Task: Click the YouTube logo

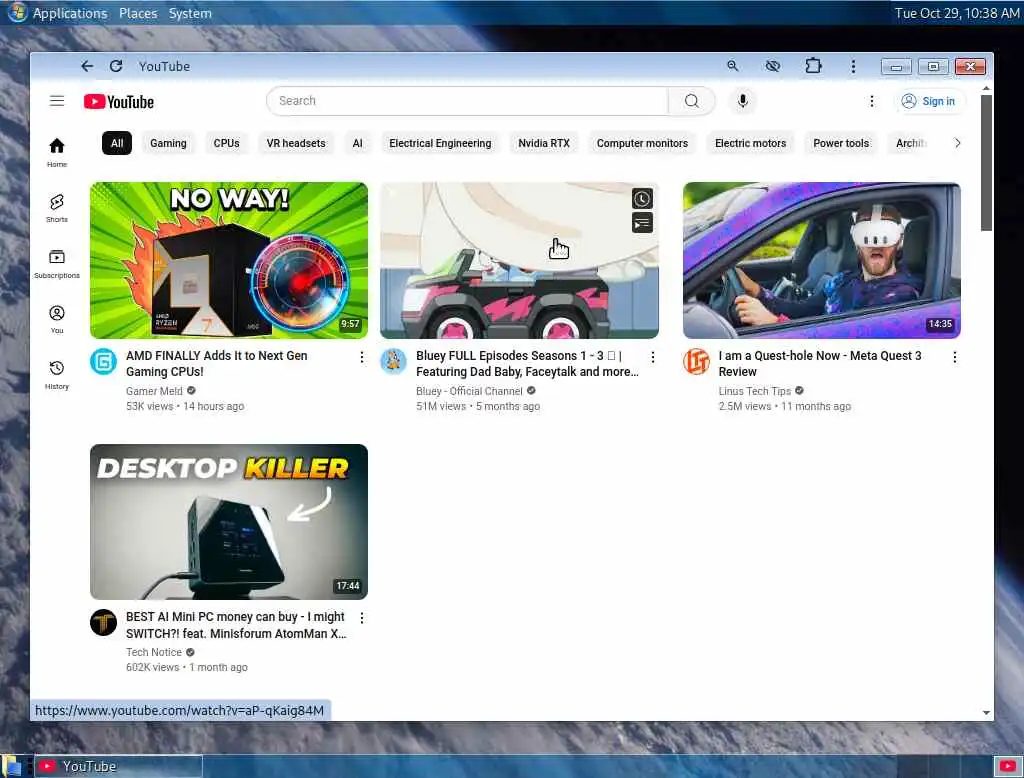Action: pos(119,102)
